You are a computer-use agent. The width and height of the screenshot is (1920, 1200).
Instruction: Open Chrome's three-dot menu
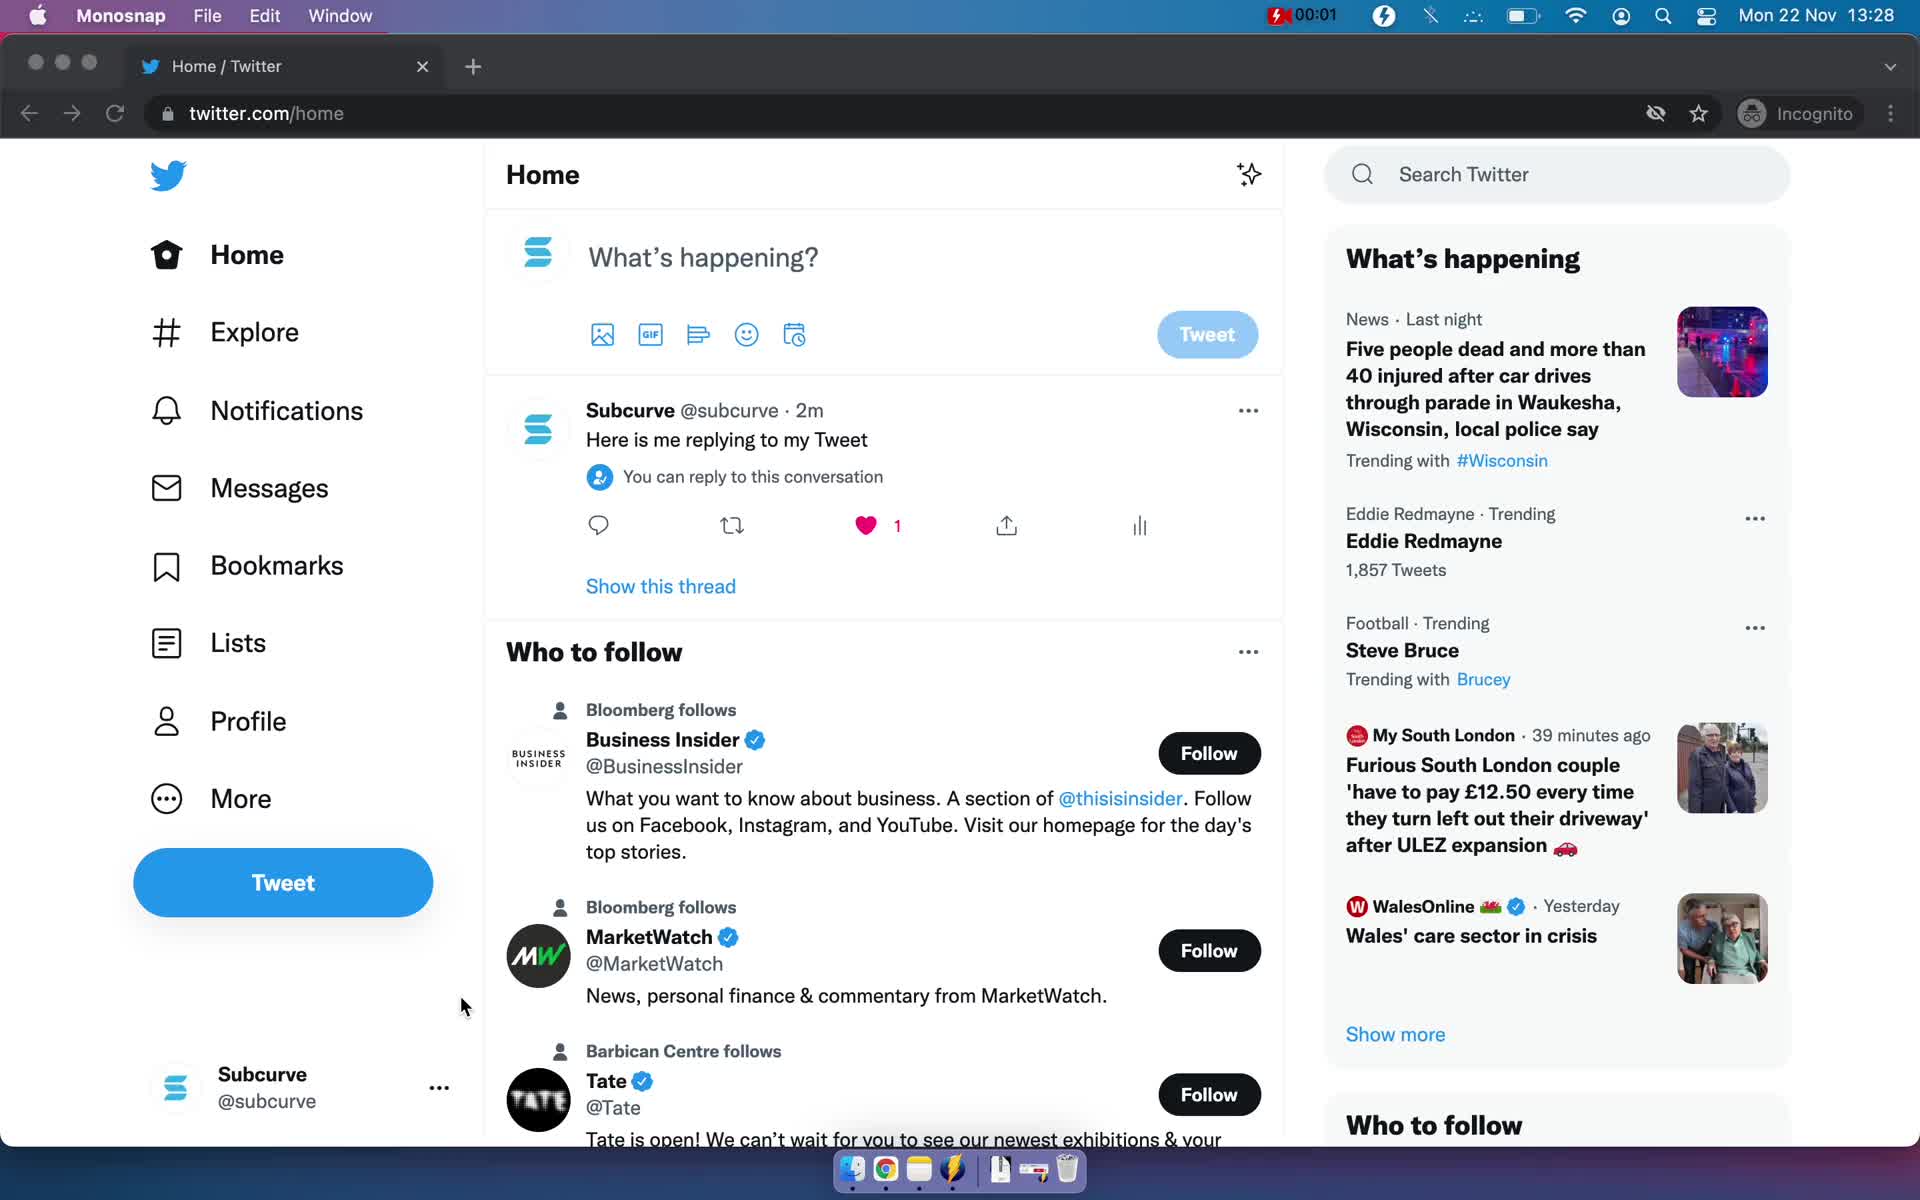(1890, 114)
